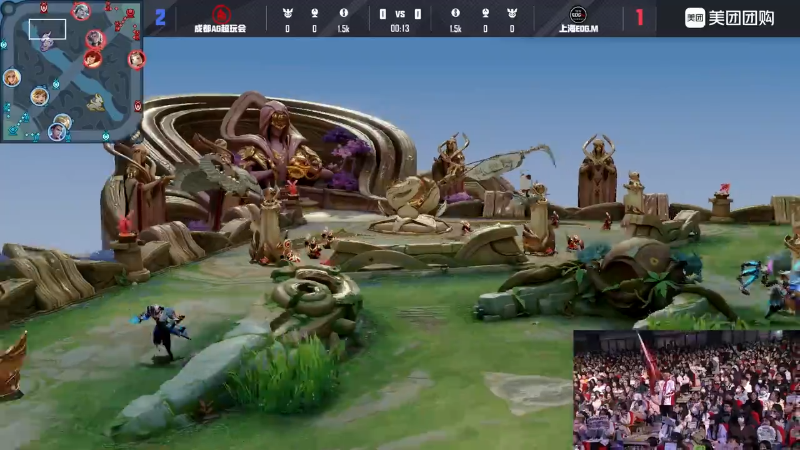Click the red series score 1
Viewport: 800px width, 450px height.
(x=639, y=17)
